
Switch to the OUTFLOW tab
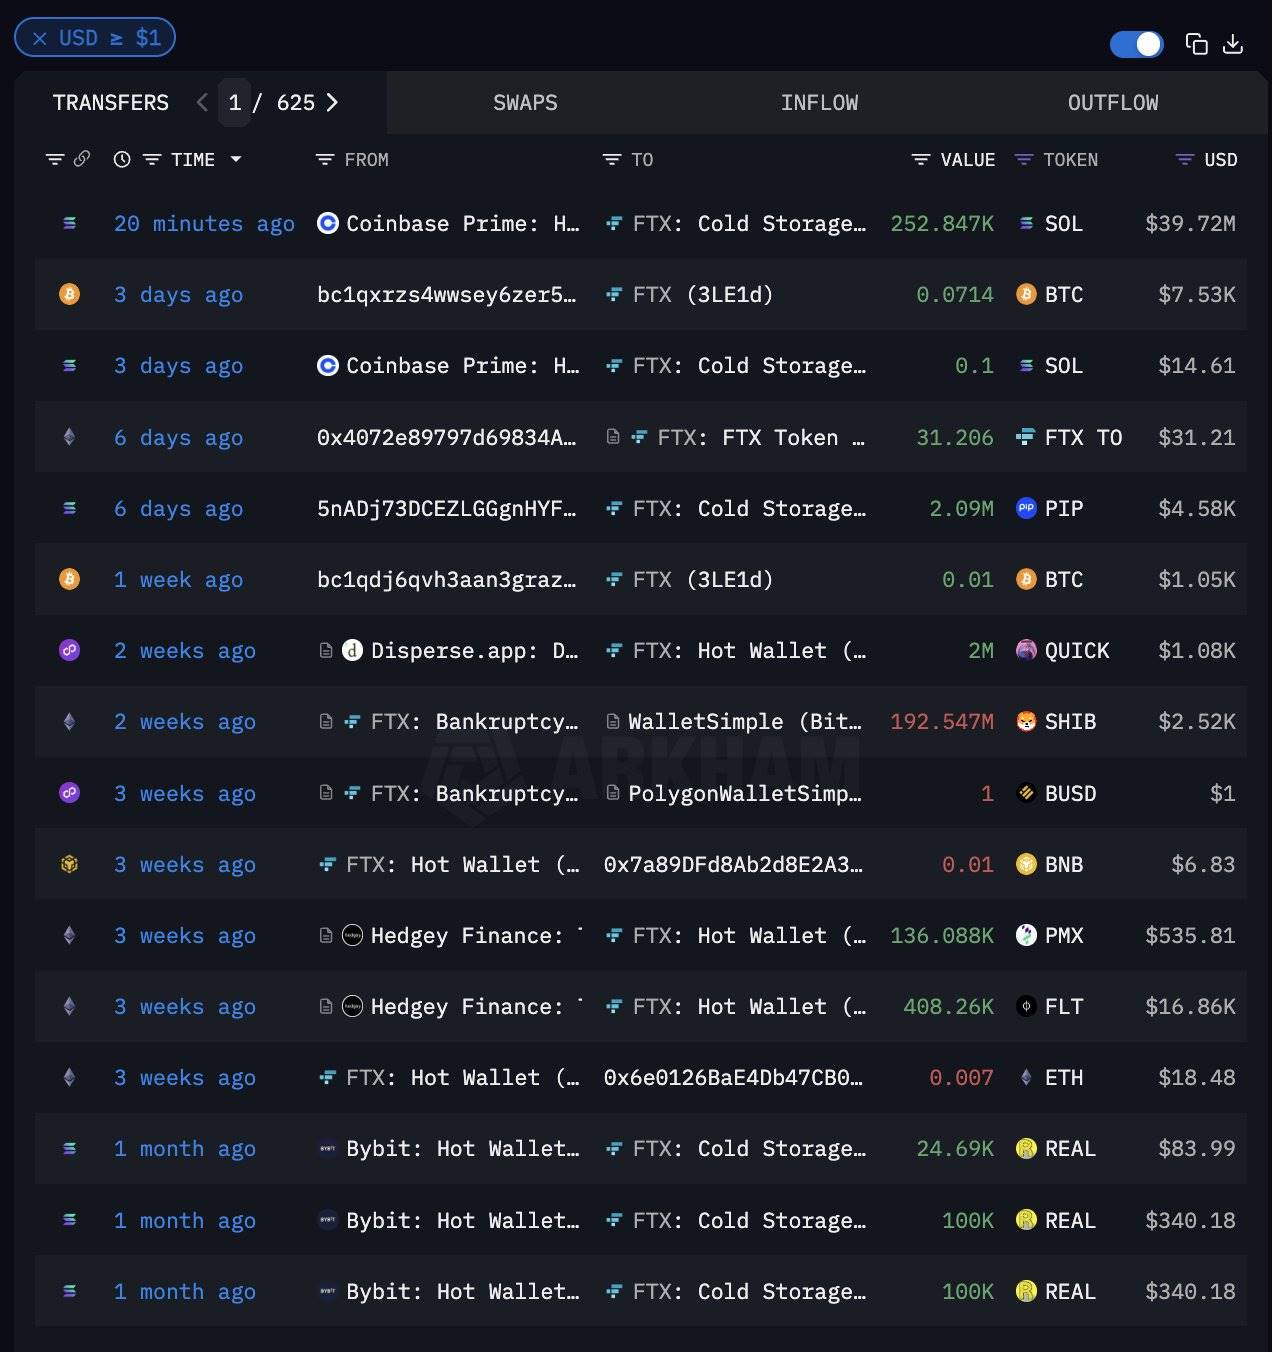pos(1112,102)
